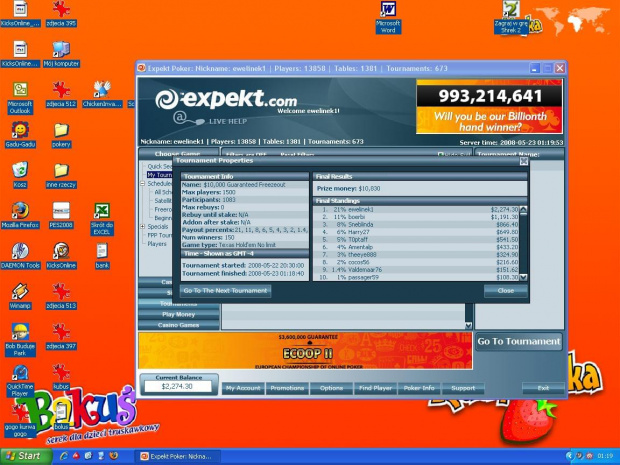Viewport: 620px width, 465px height.
Task: Collapse the Scheduled tree node
Action: coord(142,183)
